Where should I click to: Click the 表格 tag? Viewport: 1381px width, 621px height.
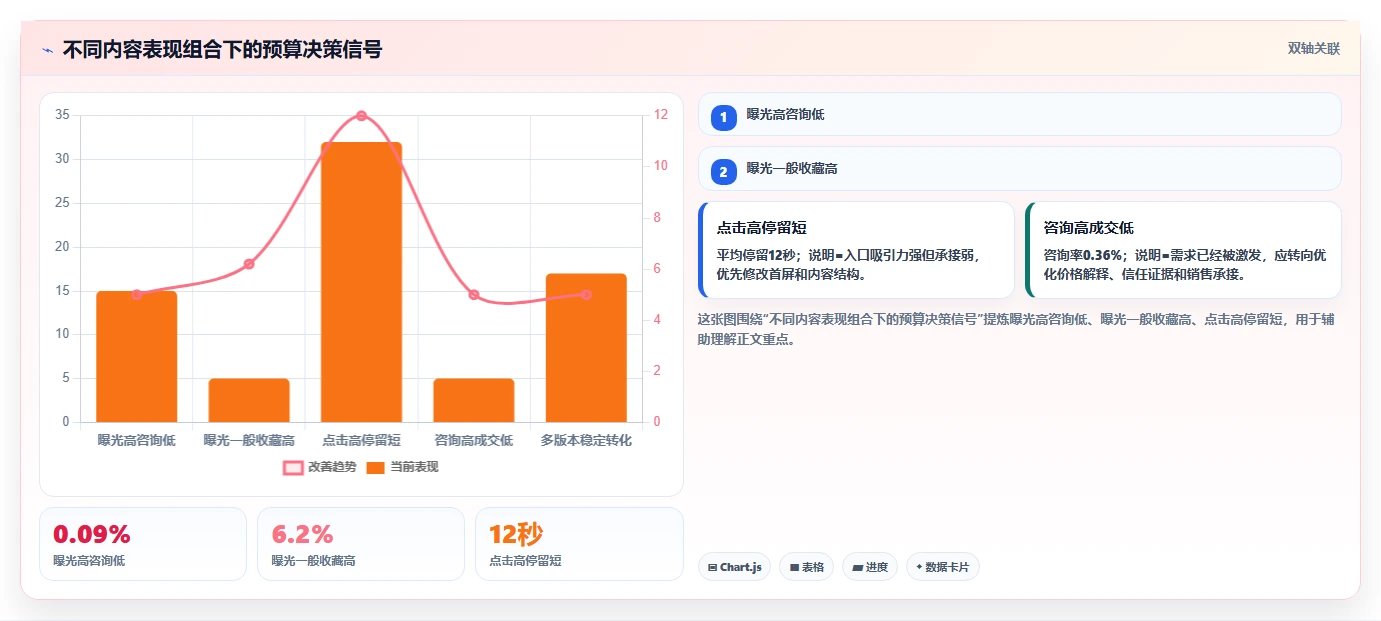pyautogui.click(x=806, y=567)
